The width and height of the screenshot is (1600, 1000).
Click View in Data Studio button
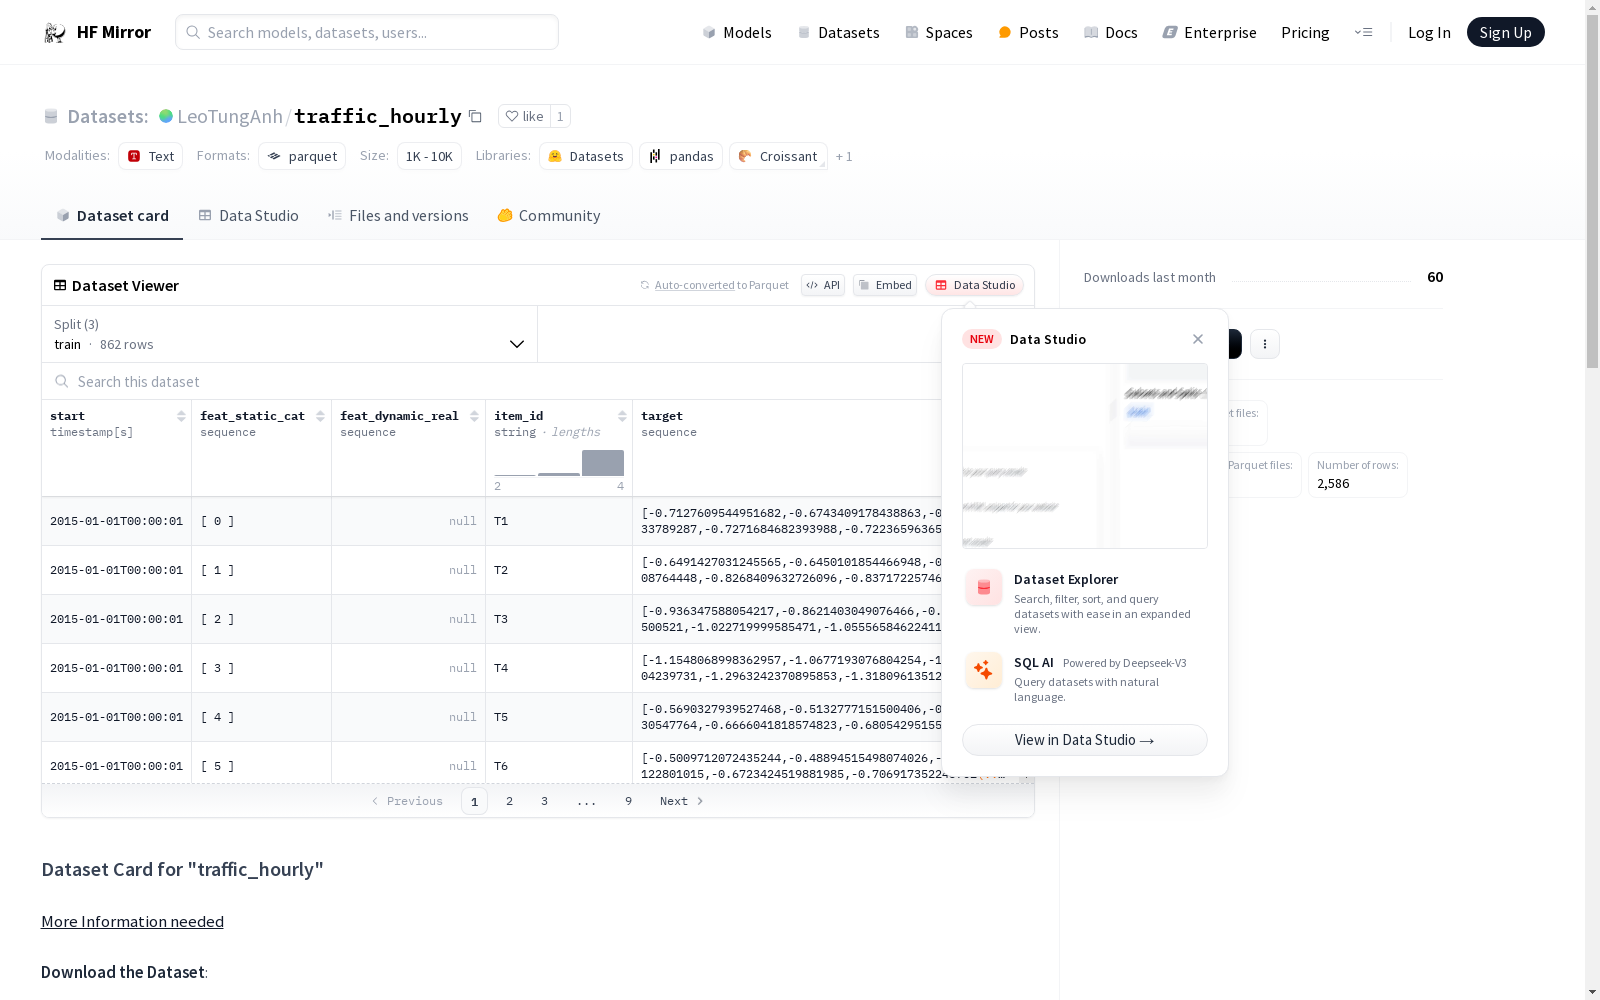[1084, 740]
